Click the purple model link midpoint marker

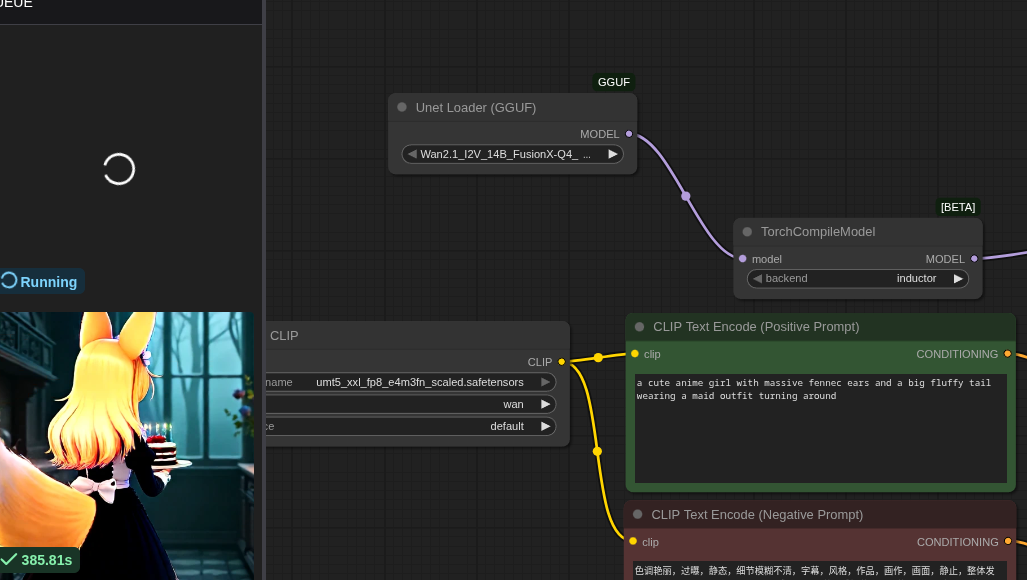(x=686, y=196)
